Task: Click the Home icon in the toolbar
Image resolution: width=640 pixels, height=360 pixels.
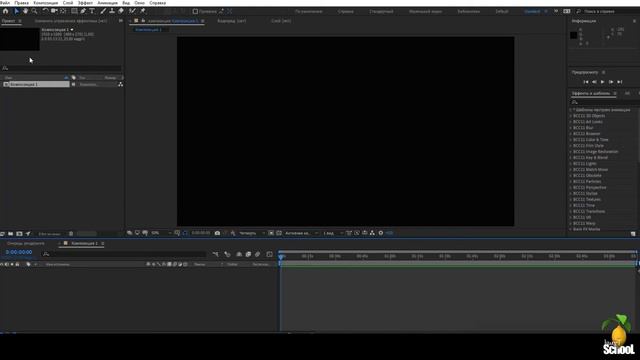Action: coord(6,11)
